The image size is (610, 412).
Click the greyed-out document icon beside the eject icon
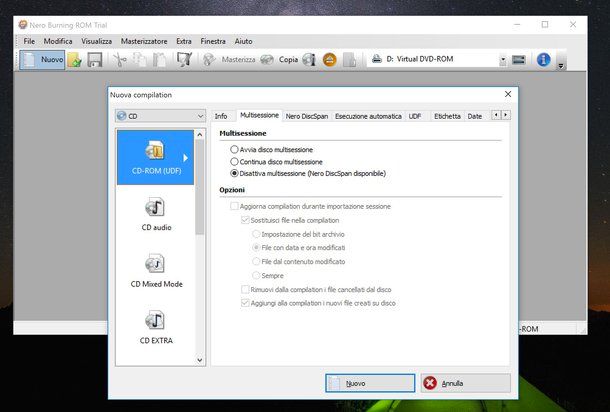(x=350, y=60)
